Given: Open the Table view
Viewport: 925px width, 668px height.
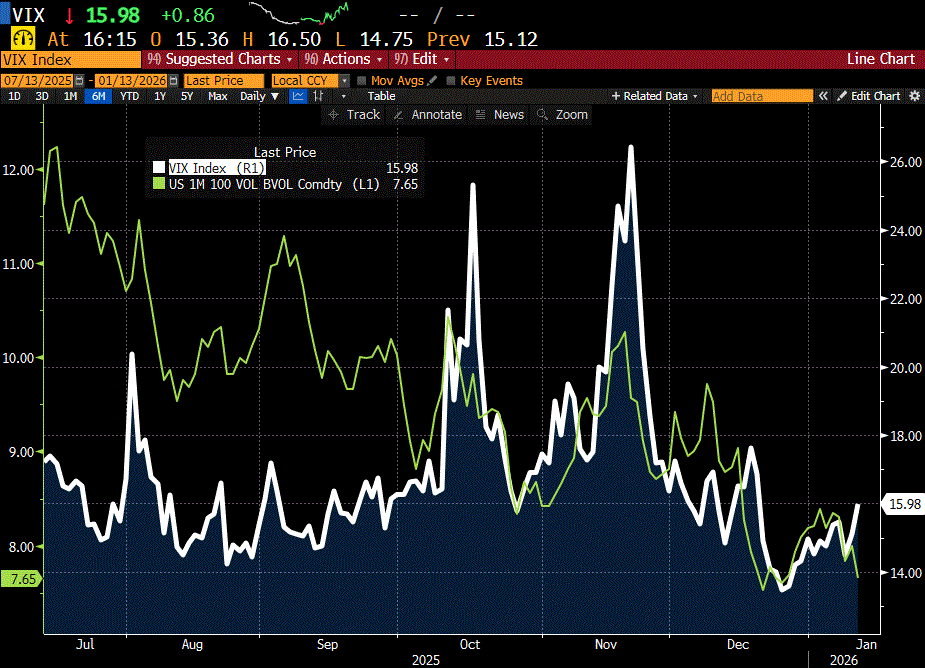Looking at the screenshot, I should pos(382,96).
